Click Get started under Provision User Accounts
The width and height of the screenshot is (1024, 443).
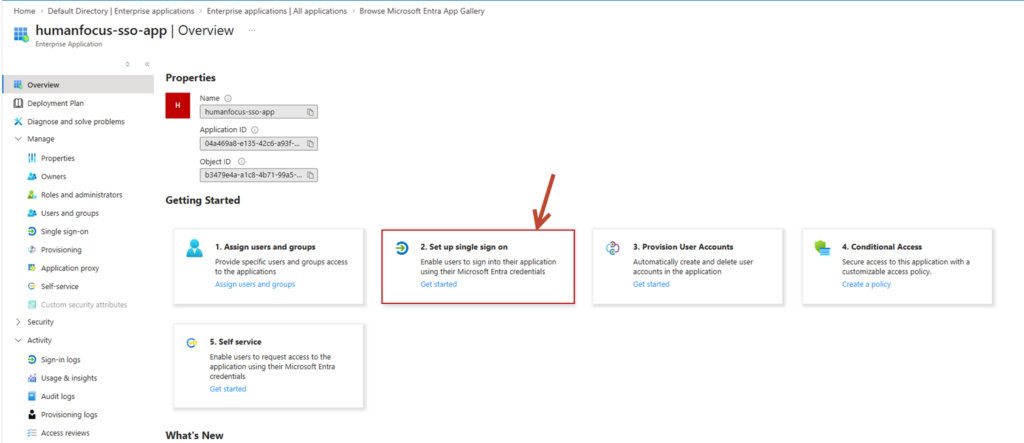(x=651, y=284)
